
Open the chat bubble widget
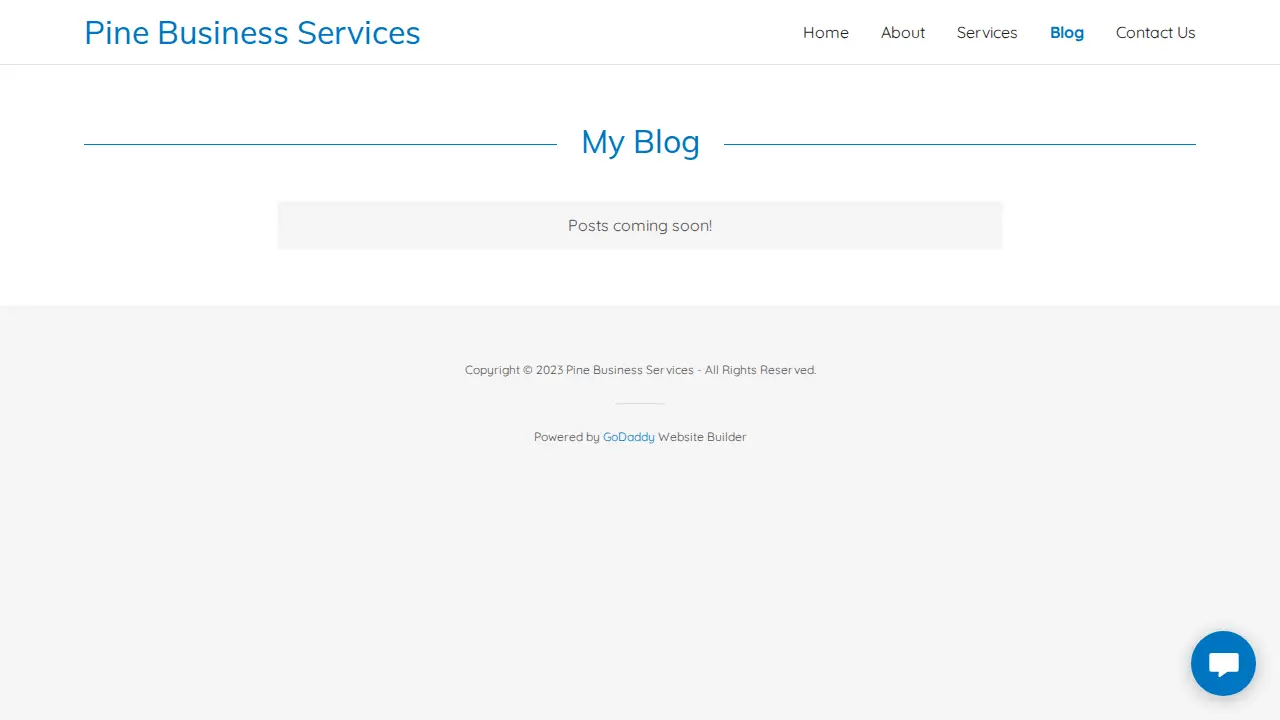coord(1223,663)
